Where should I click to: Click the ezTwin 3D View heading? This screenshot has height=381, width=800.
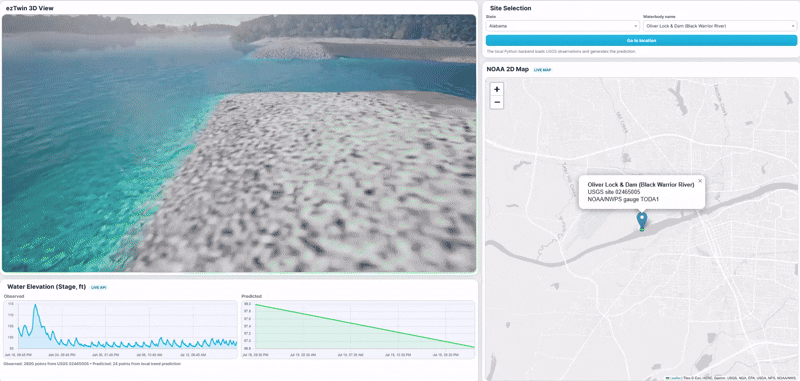(x=30, y=8)
